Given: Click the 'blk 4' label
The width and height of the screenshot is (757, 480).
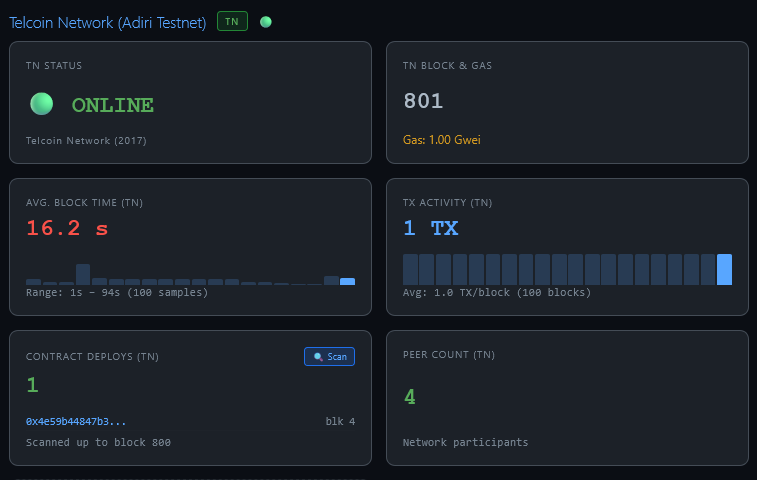Looking at the screenshot, I should click(340, 422).
